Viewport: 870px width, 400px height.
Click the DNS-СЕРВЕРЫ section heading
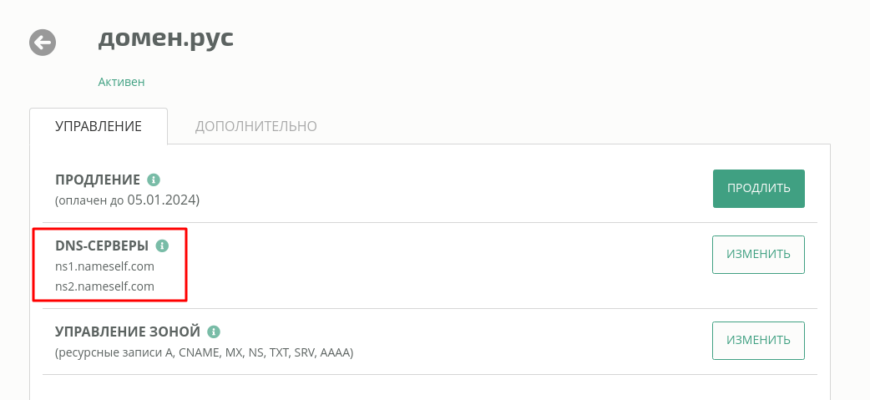[102, 246]
